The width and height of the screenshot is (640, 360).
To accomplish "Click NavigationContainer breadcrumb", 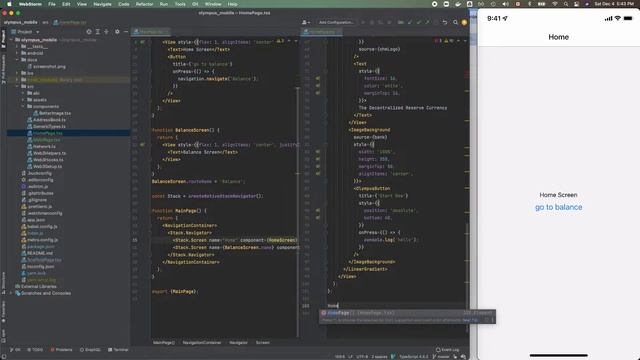I will click(x=202, y=342).
